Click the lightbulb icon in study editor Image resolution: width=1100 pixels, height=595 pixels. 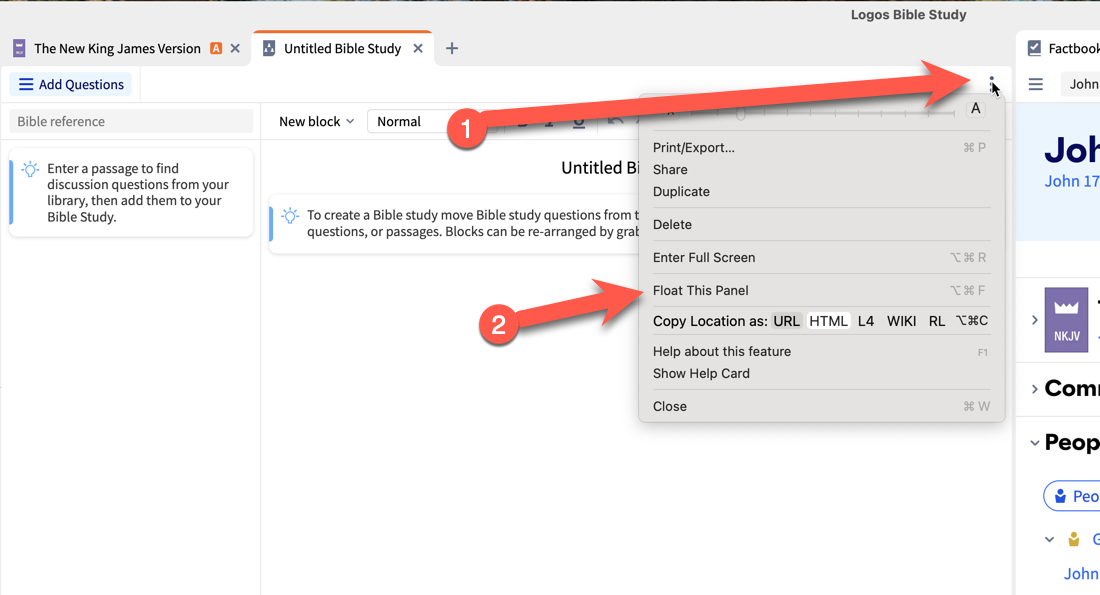[290, 215]
